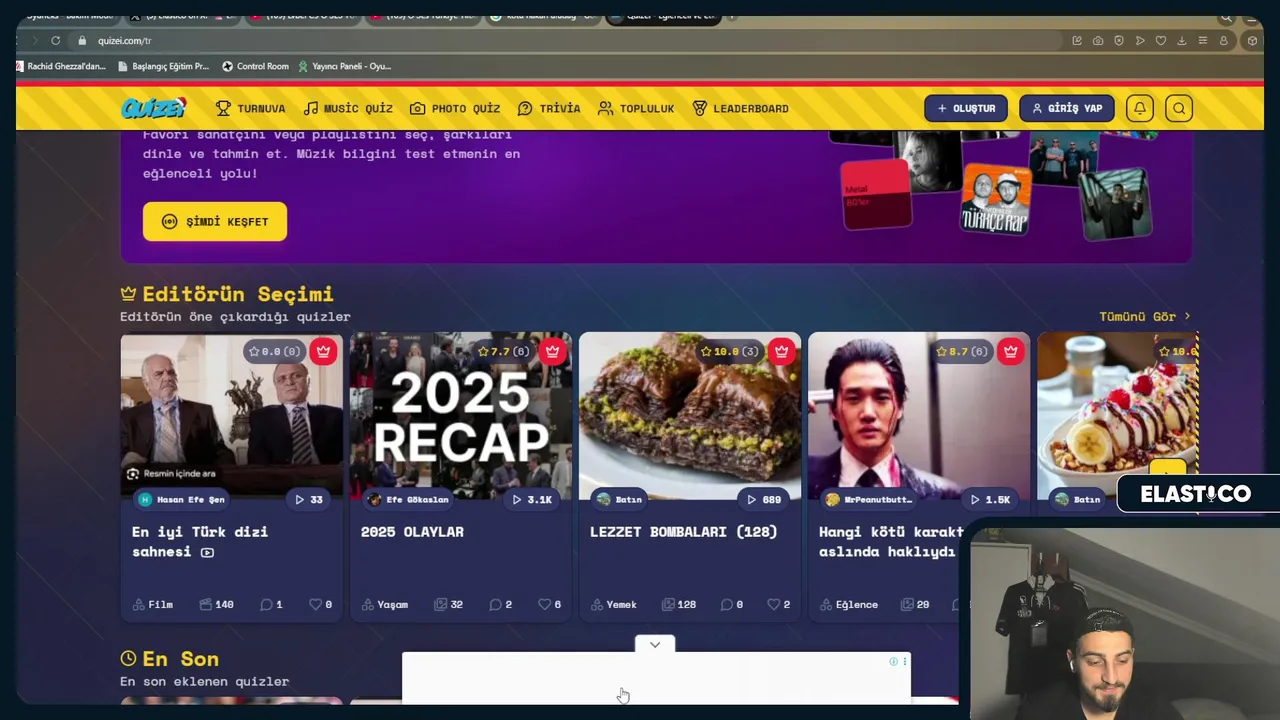Open Hangi kötü karakter quiz title
This screenshot has height=720, width=1280.
tap(891, 541)
